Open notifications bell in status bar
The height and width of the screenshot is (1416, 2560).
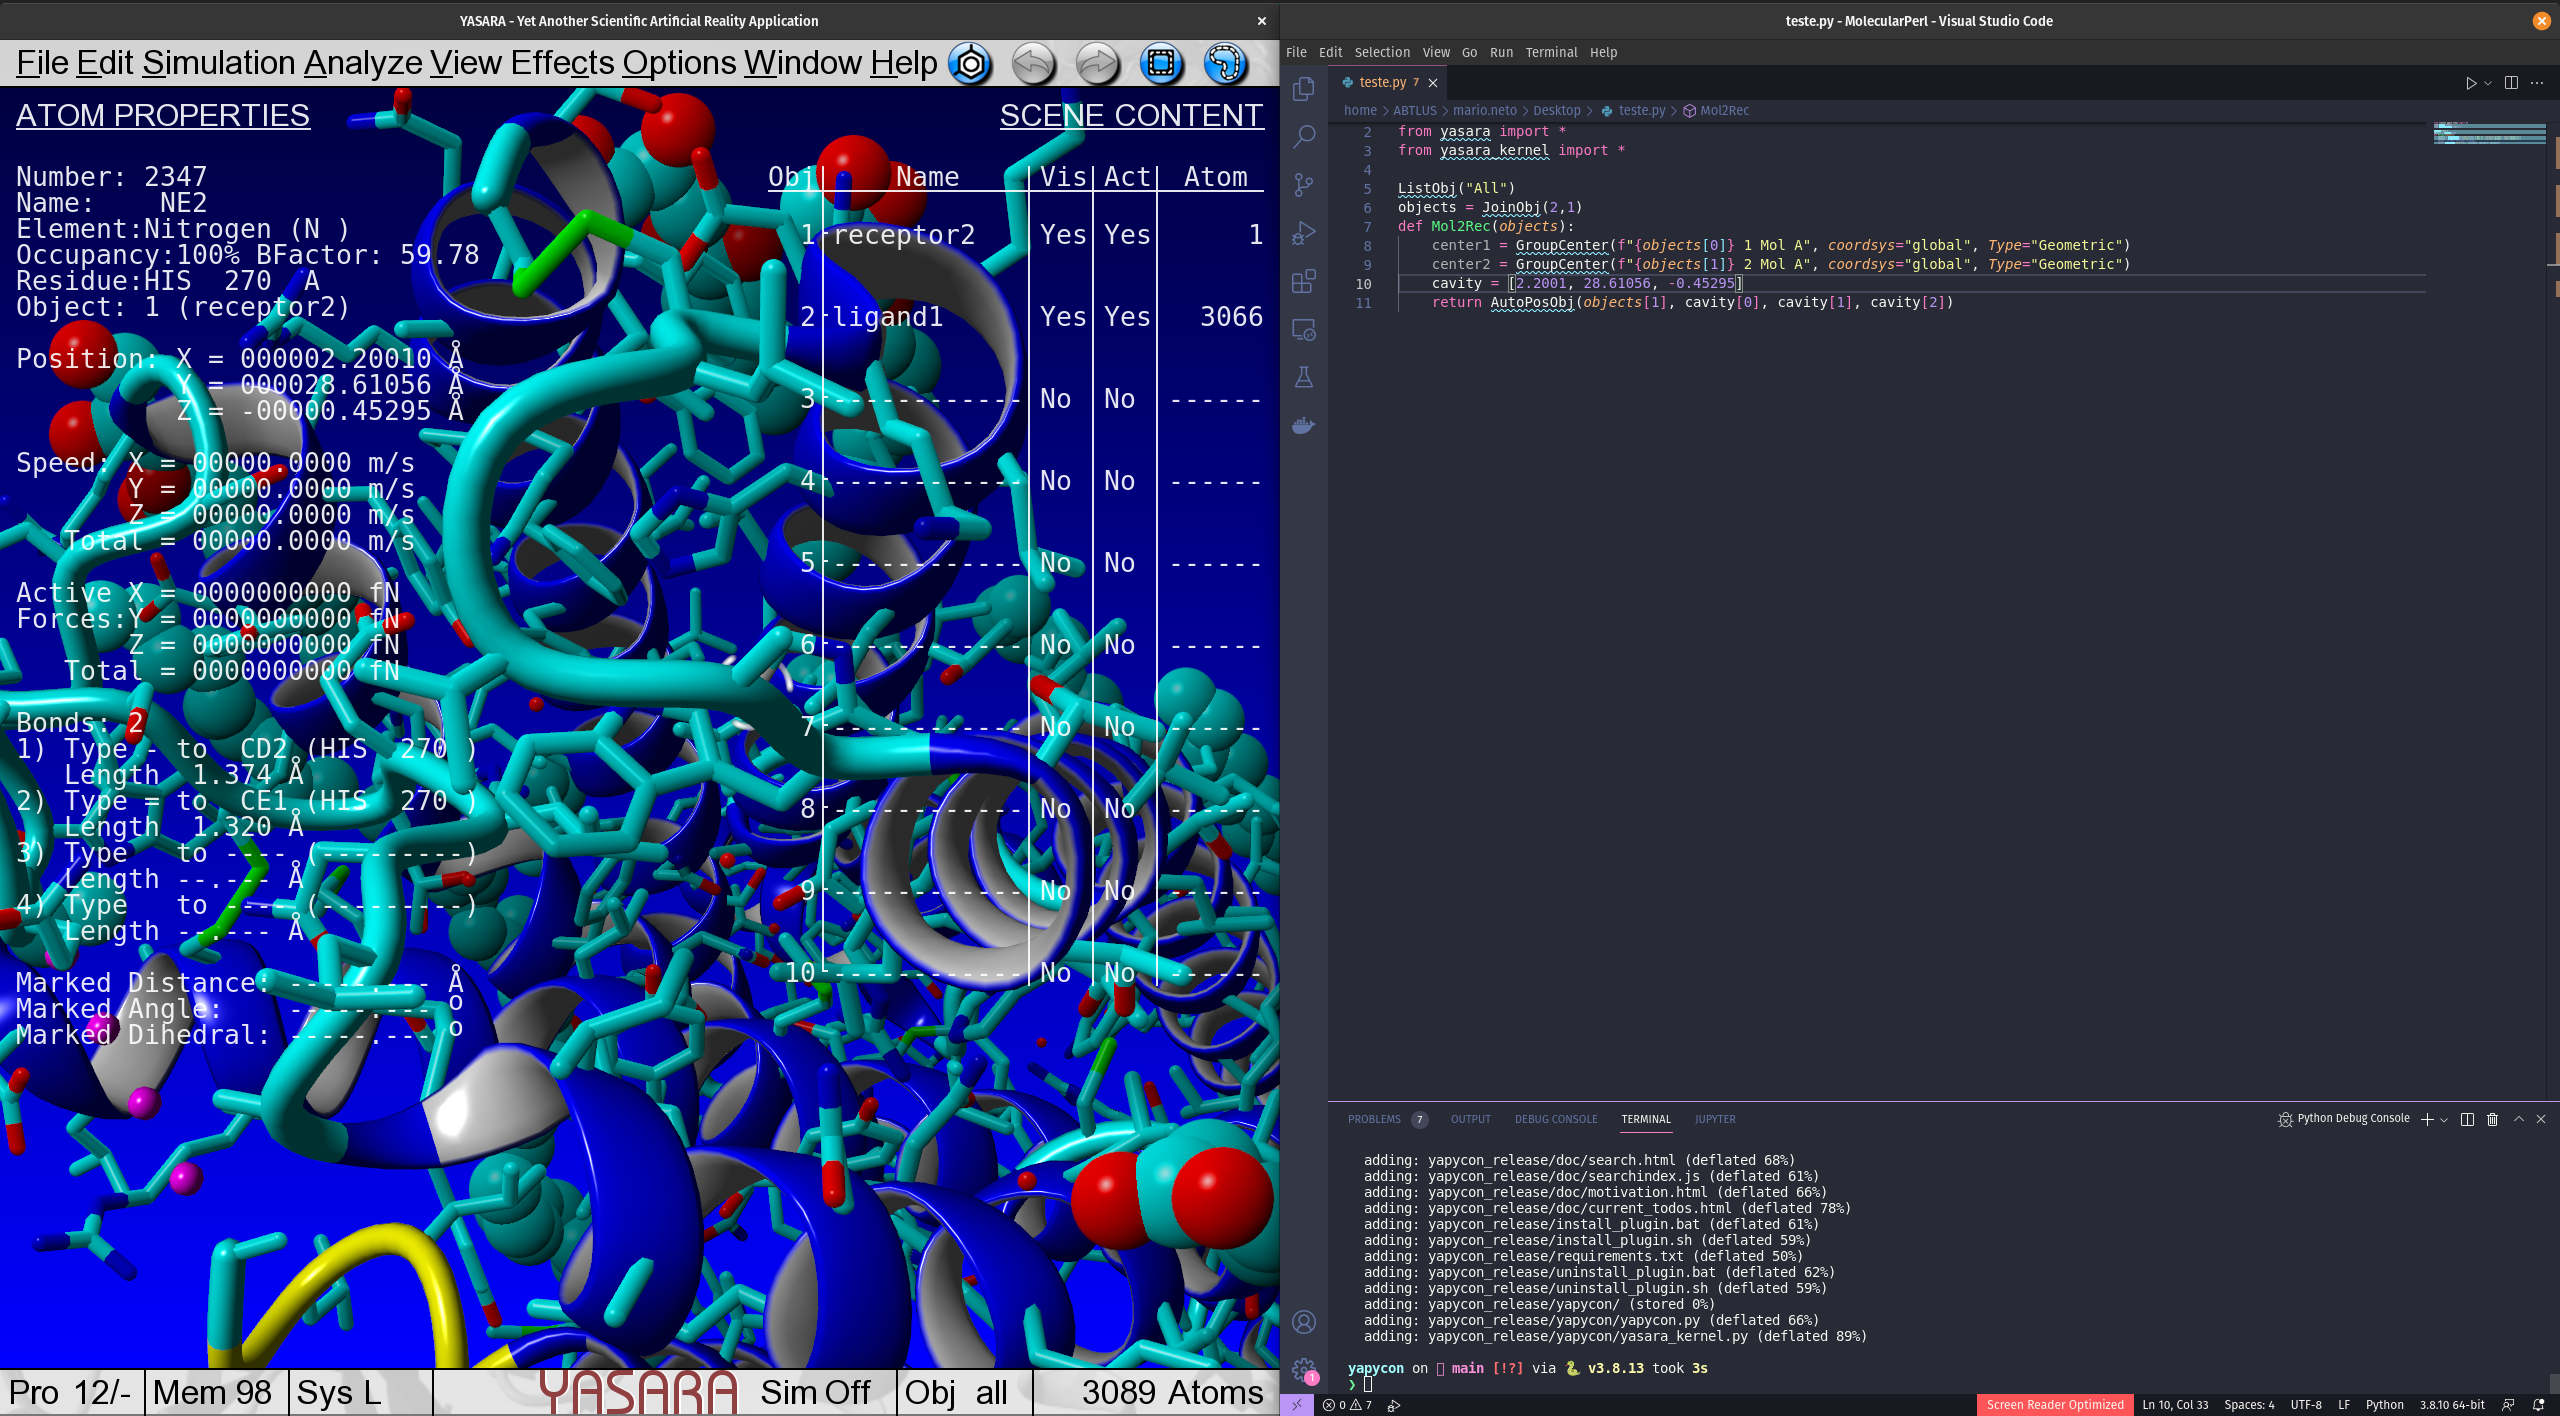tap(2538, 1405)
